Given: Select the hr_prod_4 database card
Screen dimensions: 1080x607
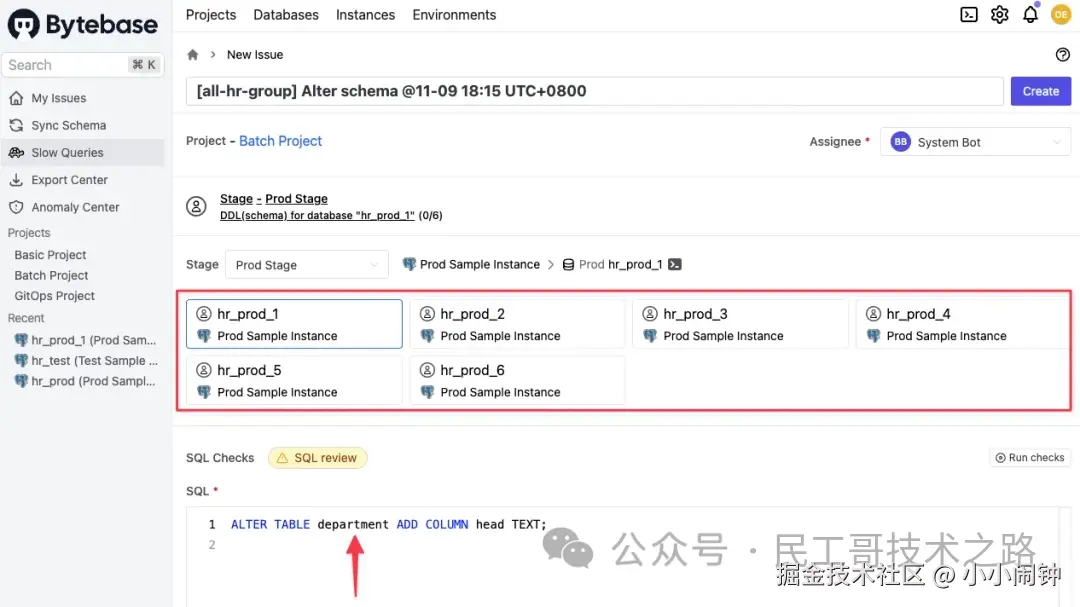Looking at the screenshot, I should click(x=962, y=324).
